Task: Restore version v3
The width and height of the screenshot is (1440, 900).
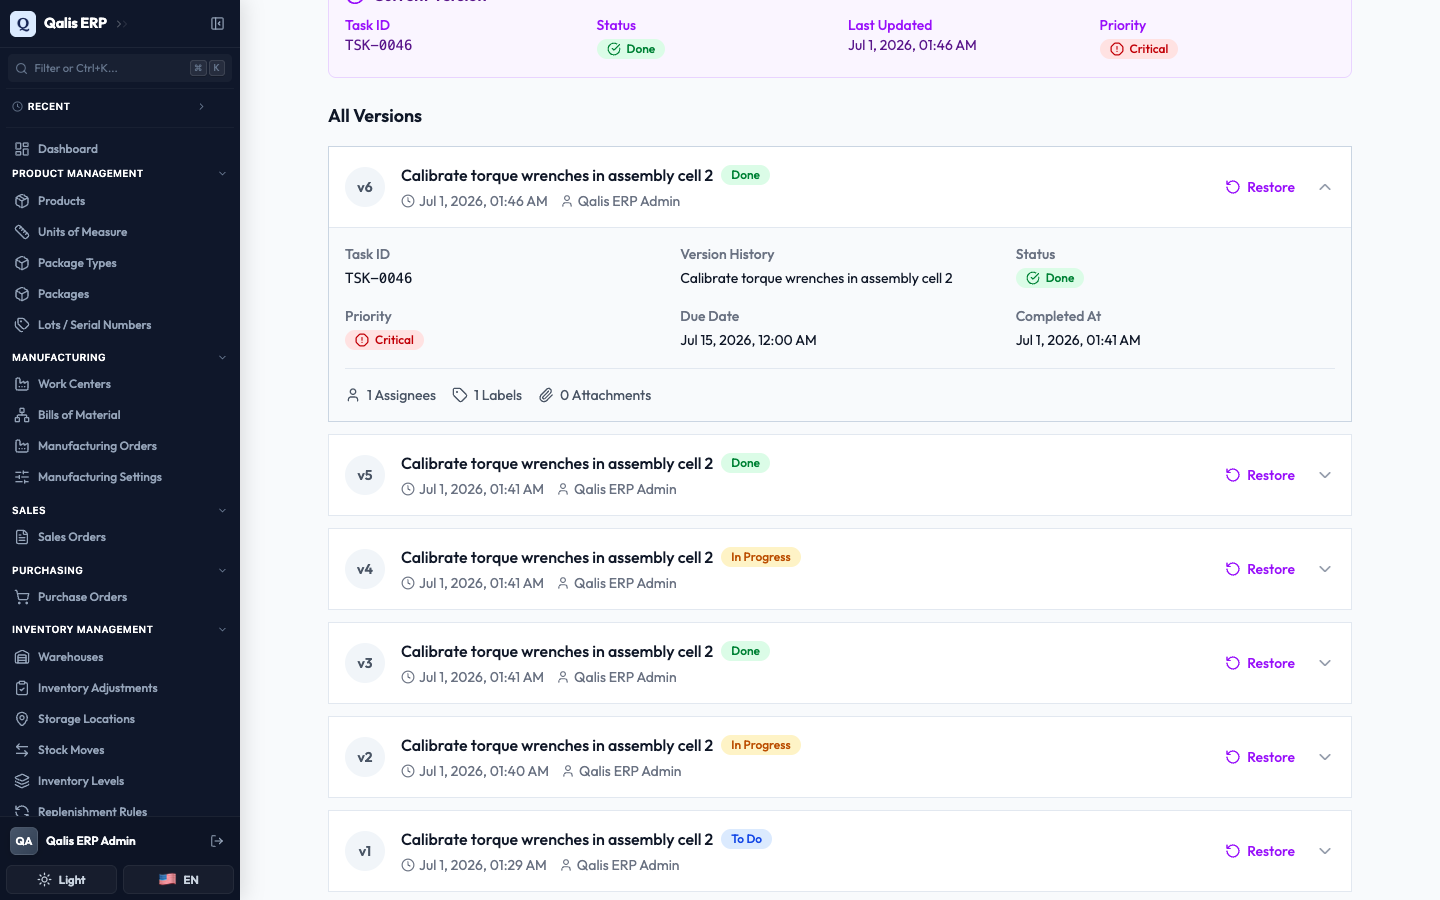Action: click(x=1260, y=663)
